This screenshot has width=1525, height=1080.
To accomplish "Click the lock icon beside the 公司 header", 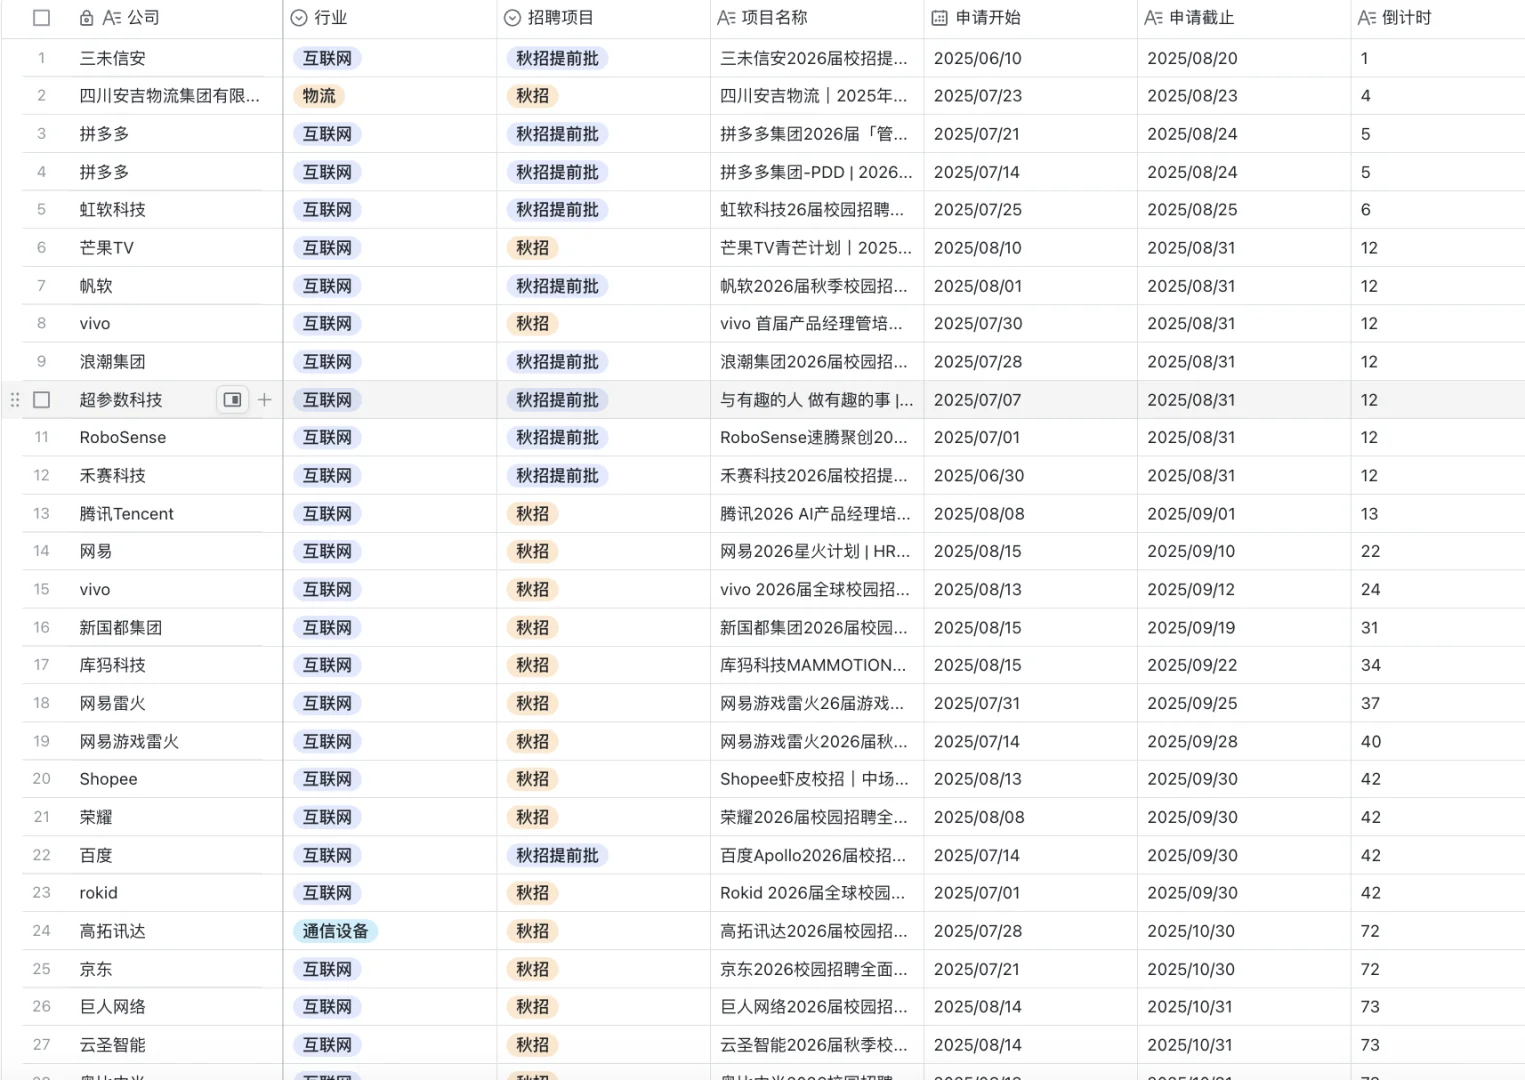I will (86, 18).
